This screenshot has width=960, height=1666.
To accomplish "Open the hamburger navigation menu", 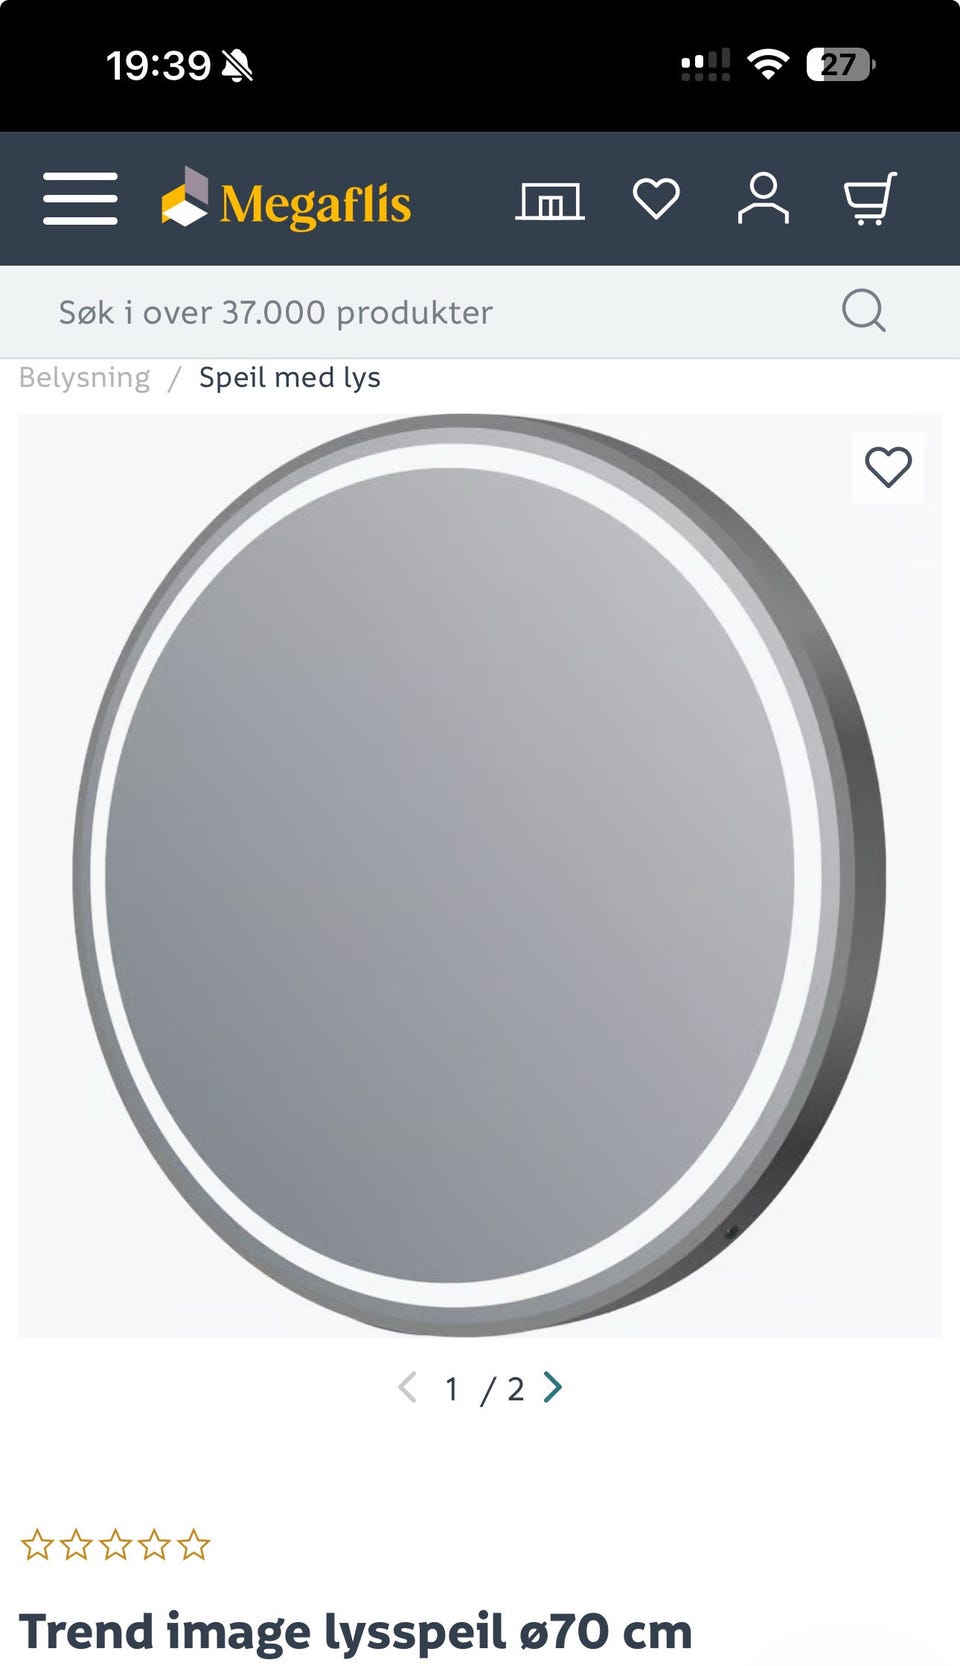I will 80,198.
